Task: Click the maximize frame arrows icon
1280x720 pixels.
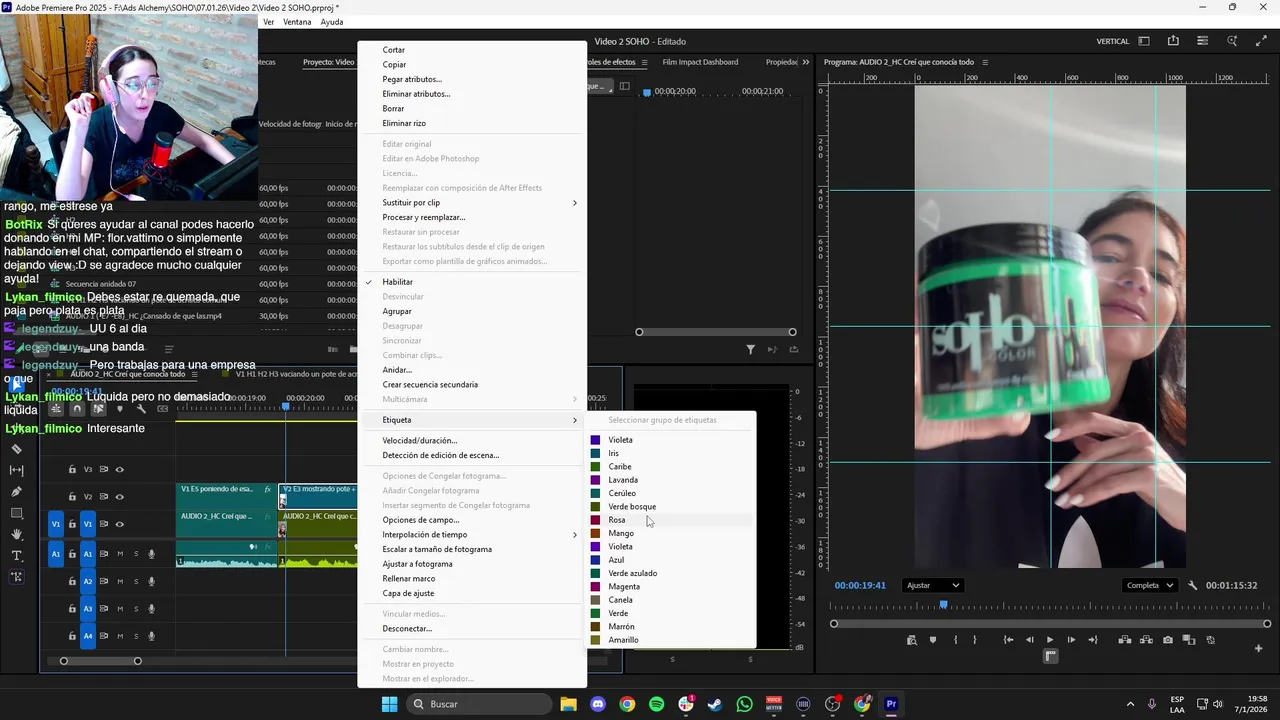Action: coord(1260,41)
